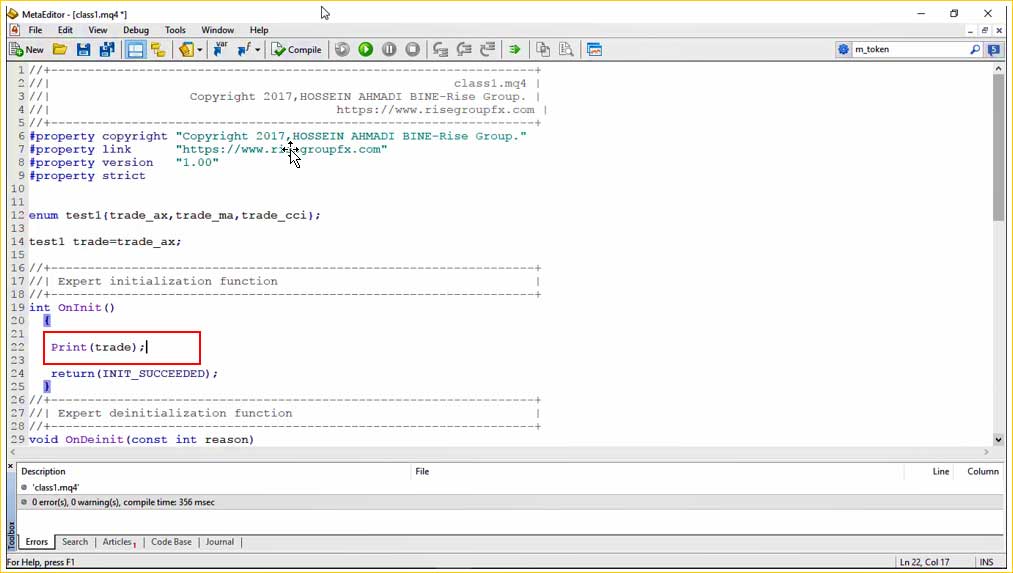Switch to the Journal tab
The width and height of the screenshot is (1013, 573).
(x=220, y=542)
